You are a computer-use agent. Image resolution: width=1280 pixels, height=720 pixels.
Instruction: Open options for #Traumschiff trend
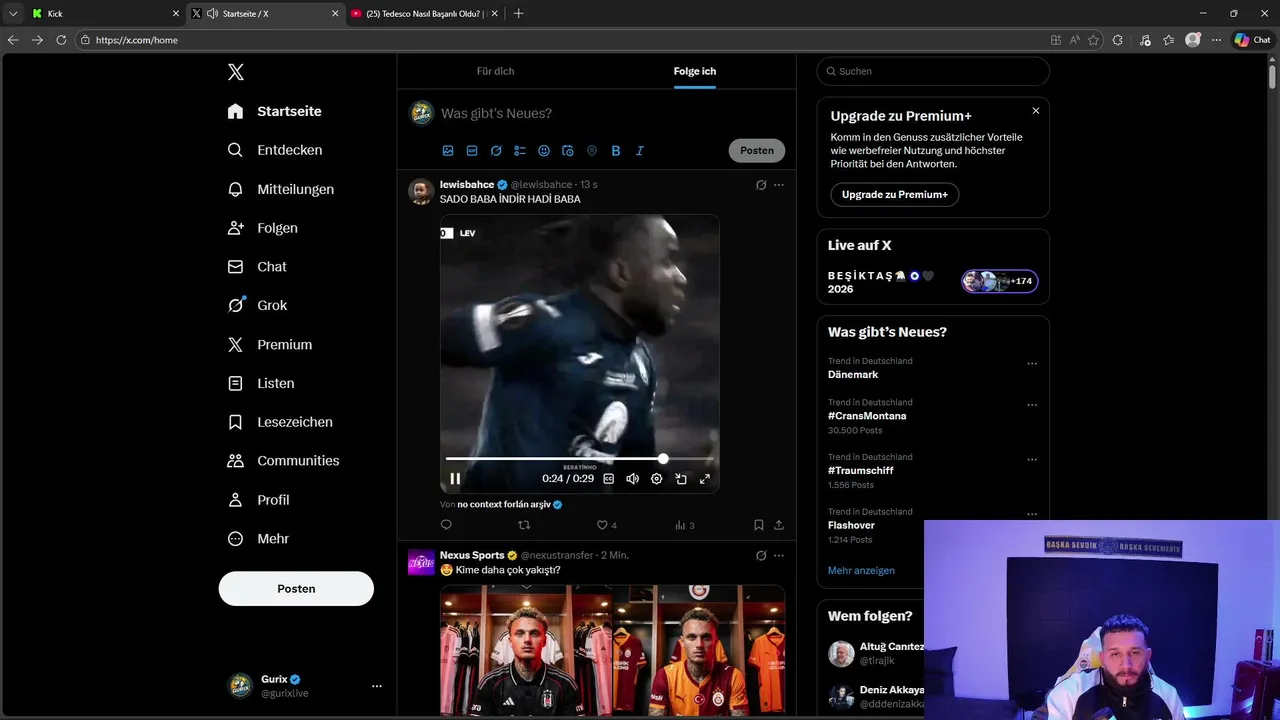click(1032, 460)
